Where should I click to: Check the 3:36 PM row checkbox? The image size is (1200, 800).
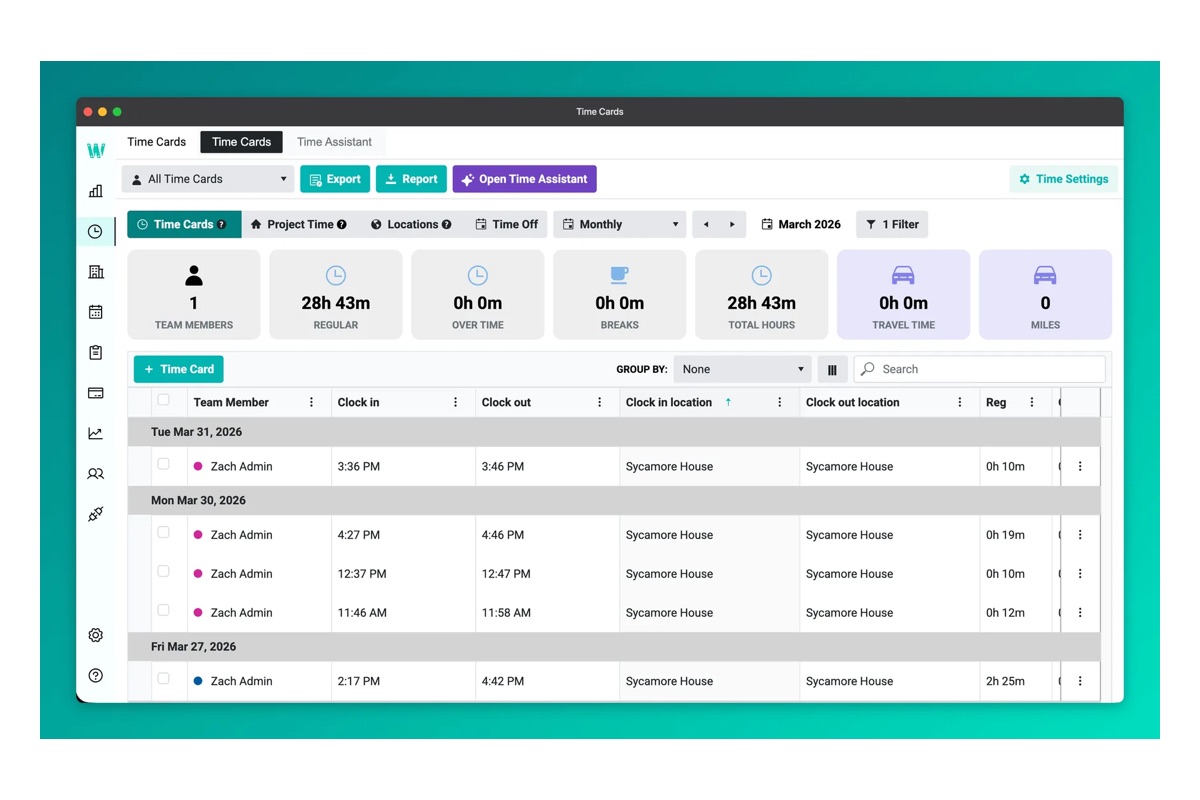pos(164,464)
